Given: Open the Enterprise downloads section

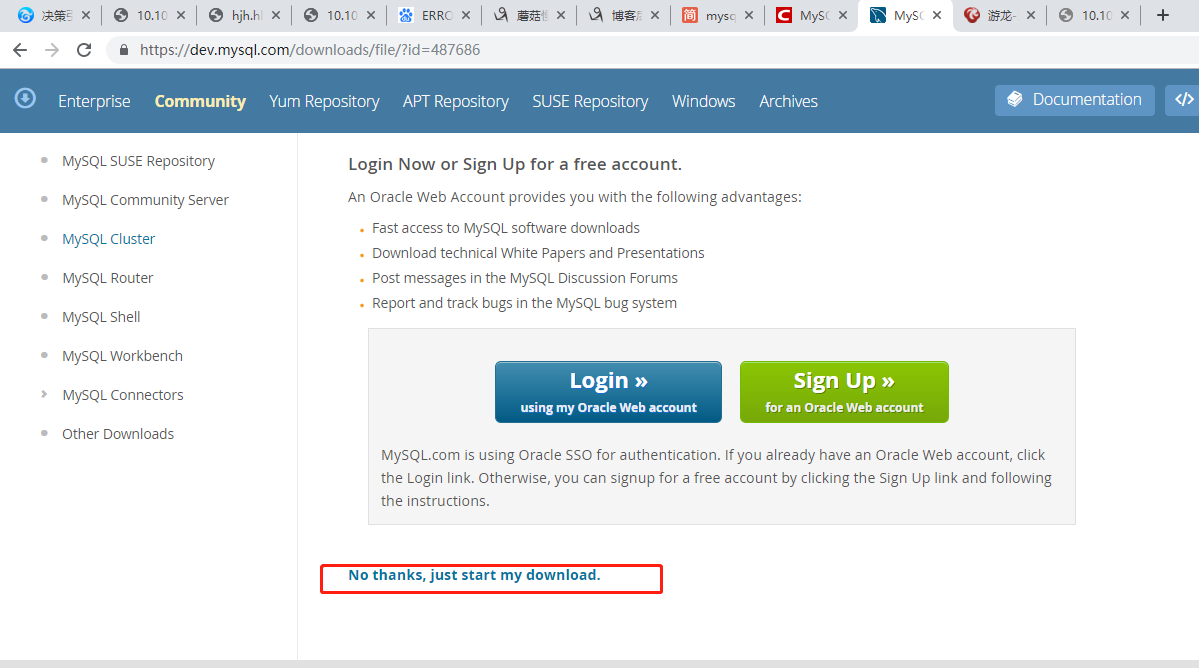Looking at the screenshot, I should point(94,101).
